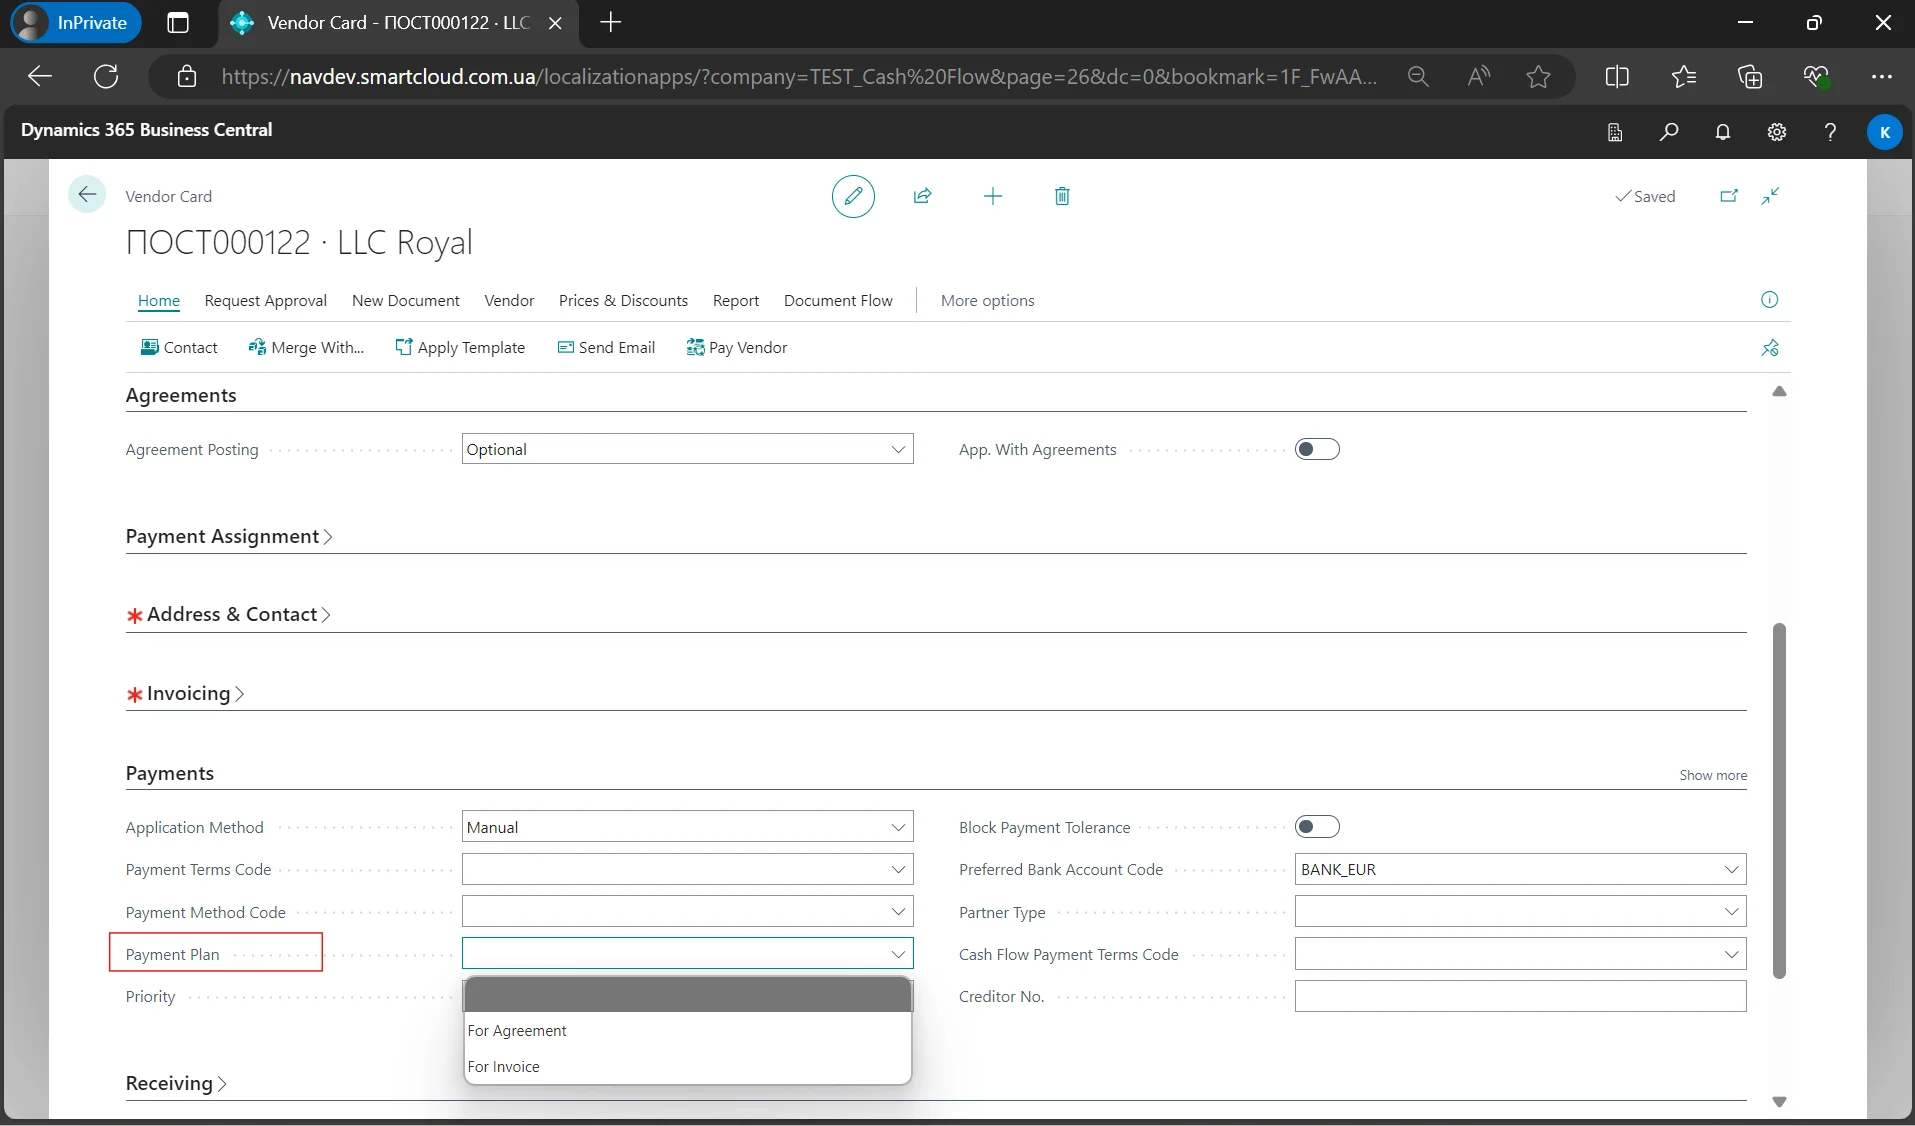Enable Block Payment Tolerance switch

(1316, 827)
